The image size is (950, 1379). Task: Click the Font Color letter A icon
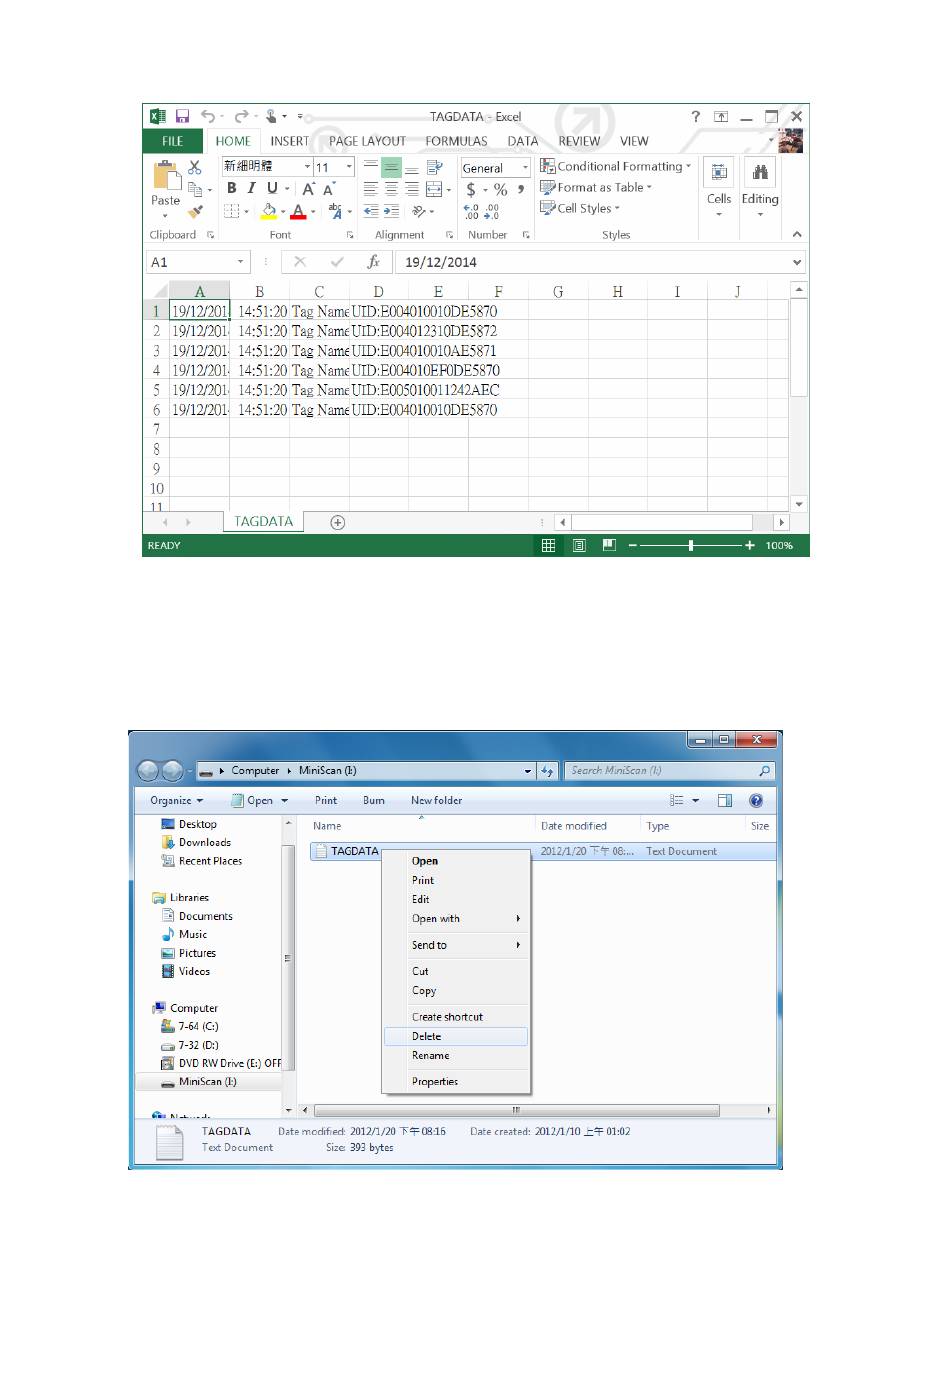(x=298, y=211)
